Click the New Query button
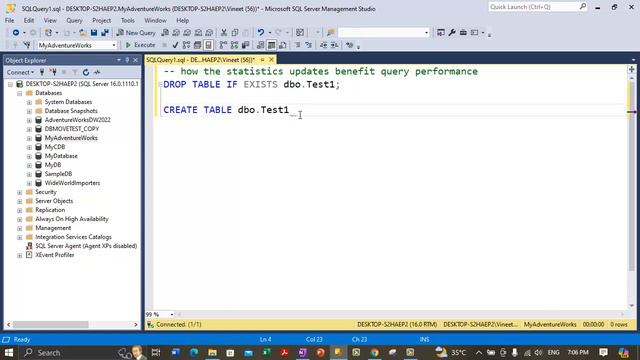The image size is (640, 360). (136, 33)
